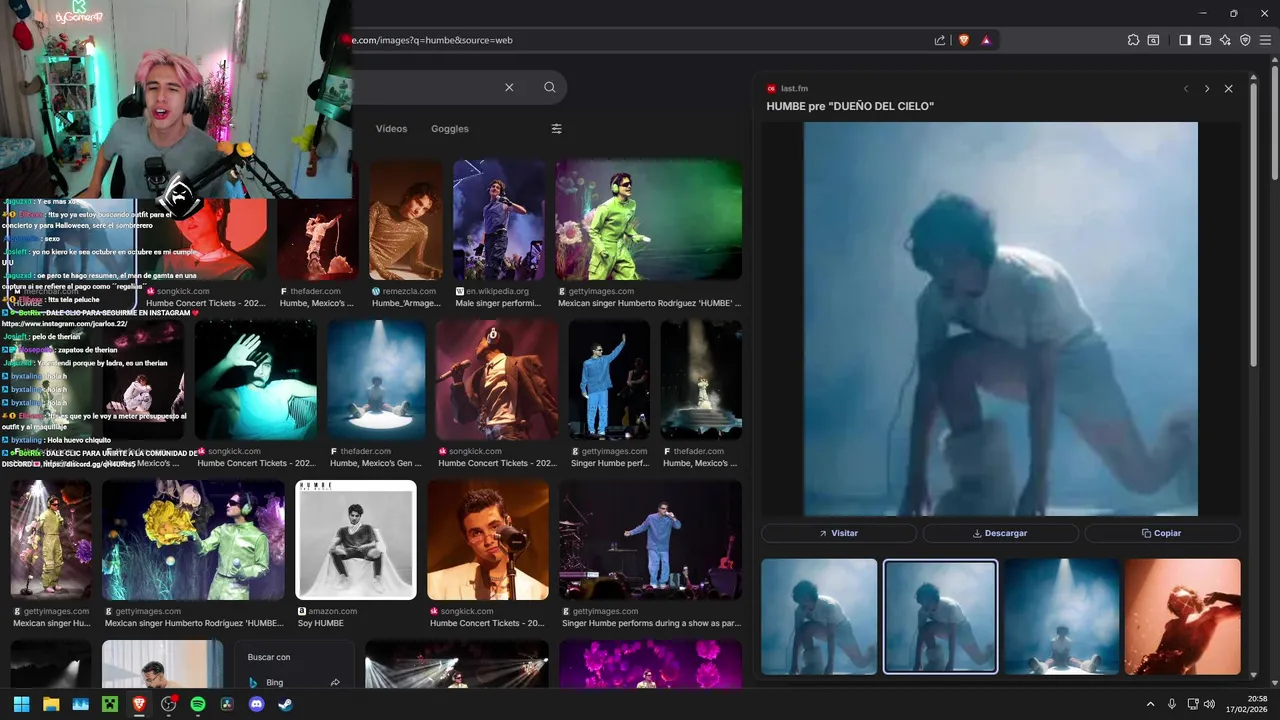Click the Instagram link in chat overlay
Viewport: 1280px width, 720px height.
tap(65, 324)
